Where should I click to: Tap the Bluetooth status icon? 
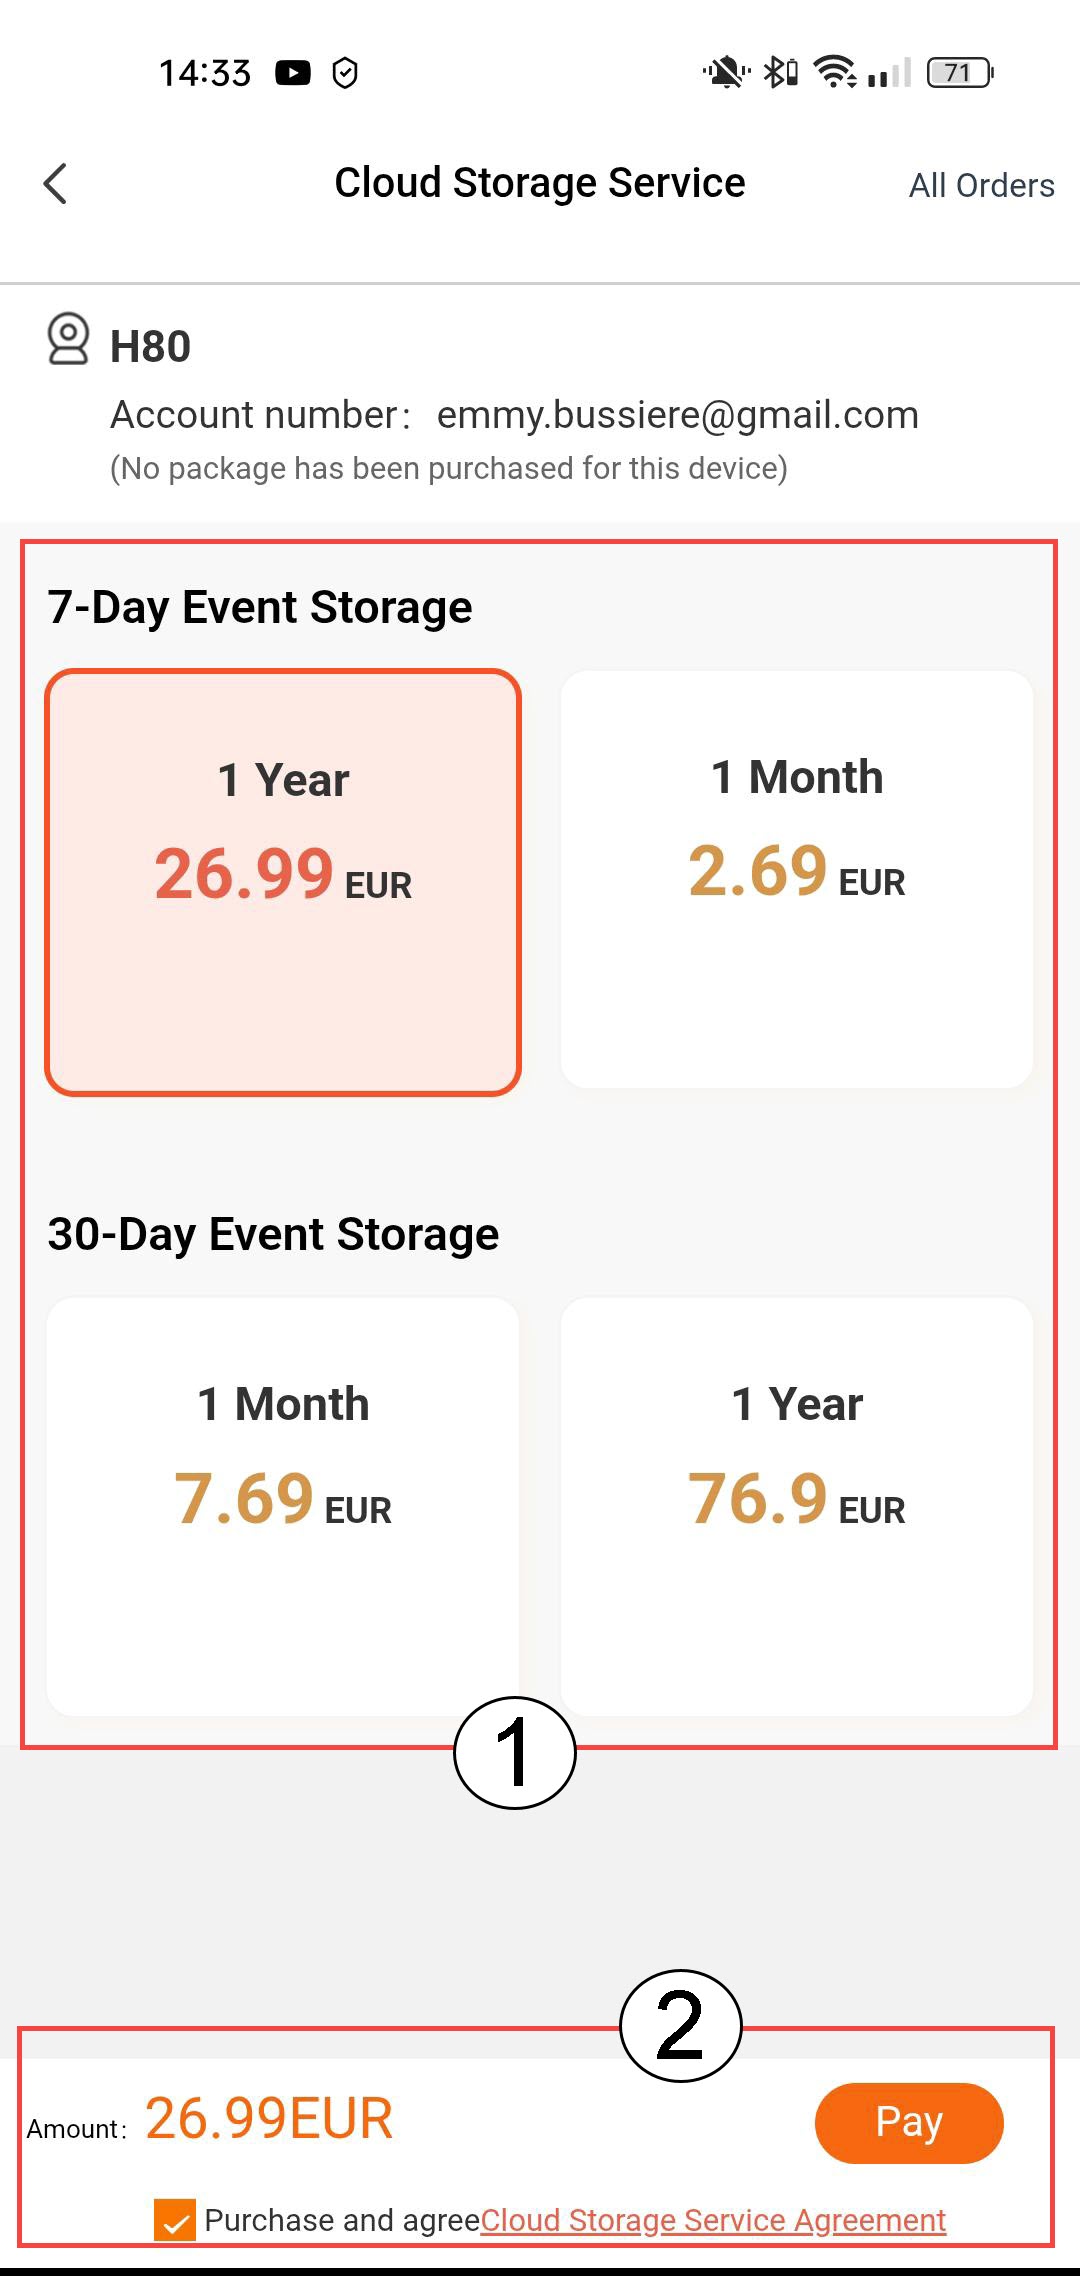(x=780, y=73)
